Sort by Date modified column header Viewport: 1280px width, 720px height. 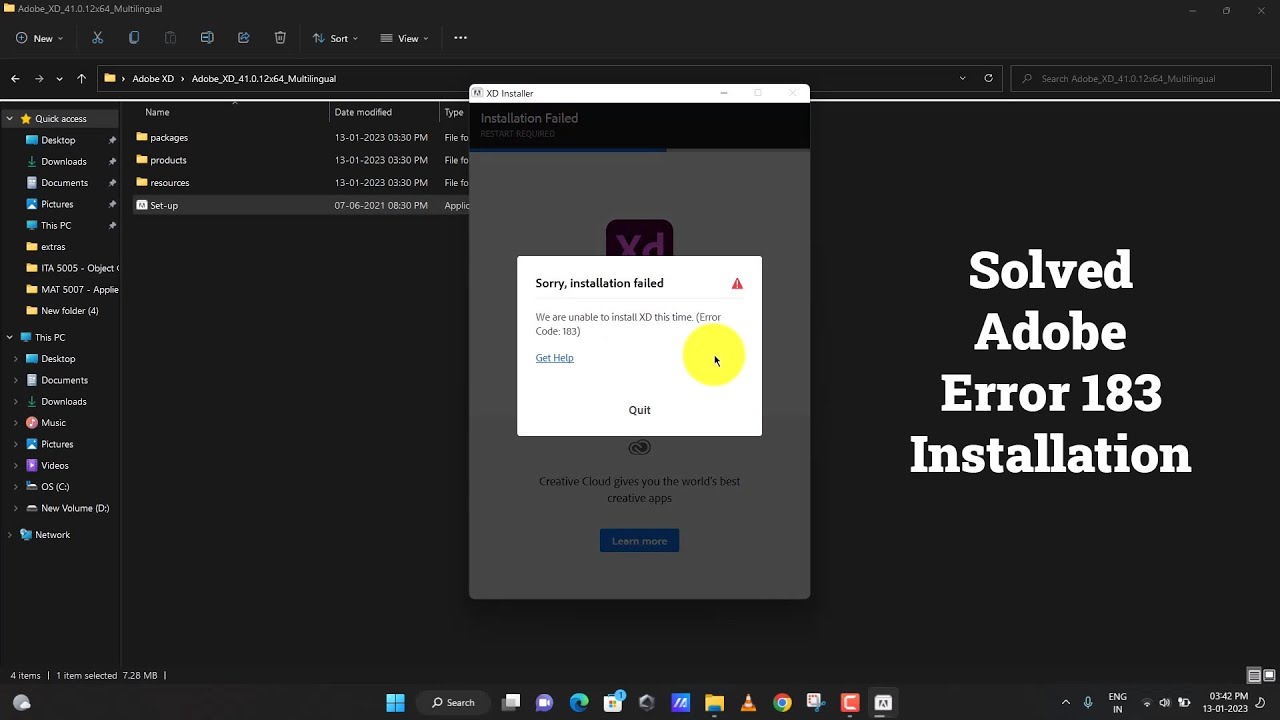363,112
